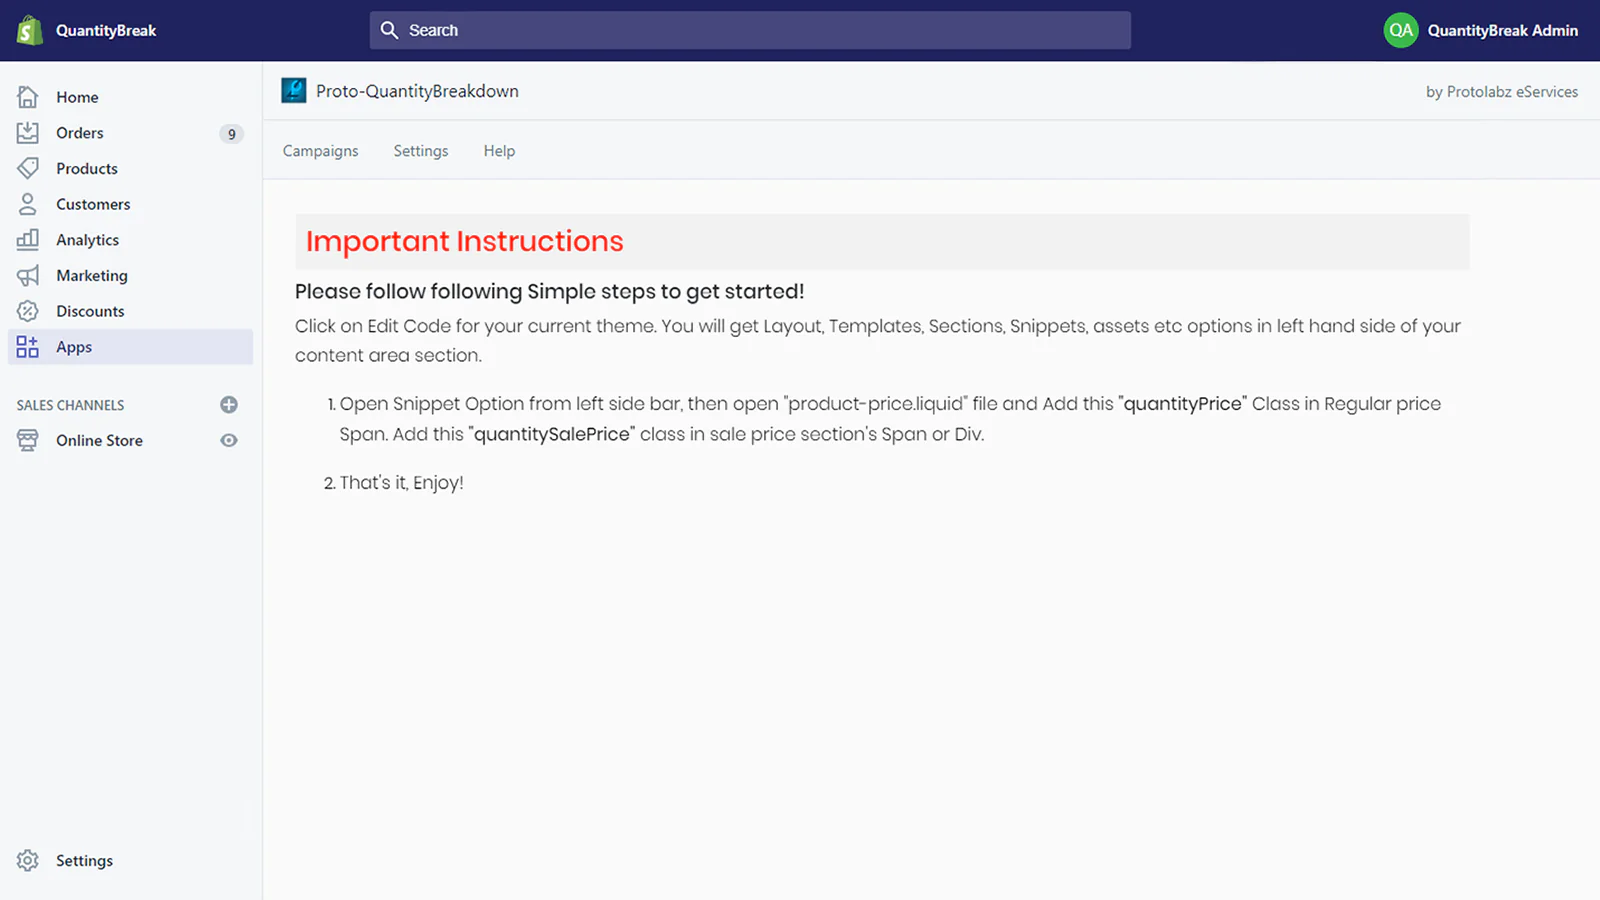Click the Orders count badge showing 9
The width and height of the screenshot is (1600, 900).
(x=231, y=134)
